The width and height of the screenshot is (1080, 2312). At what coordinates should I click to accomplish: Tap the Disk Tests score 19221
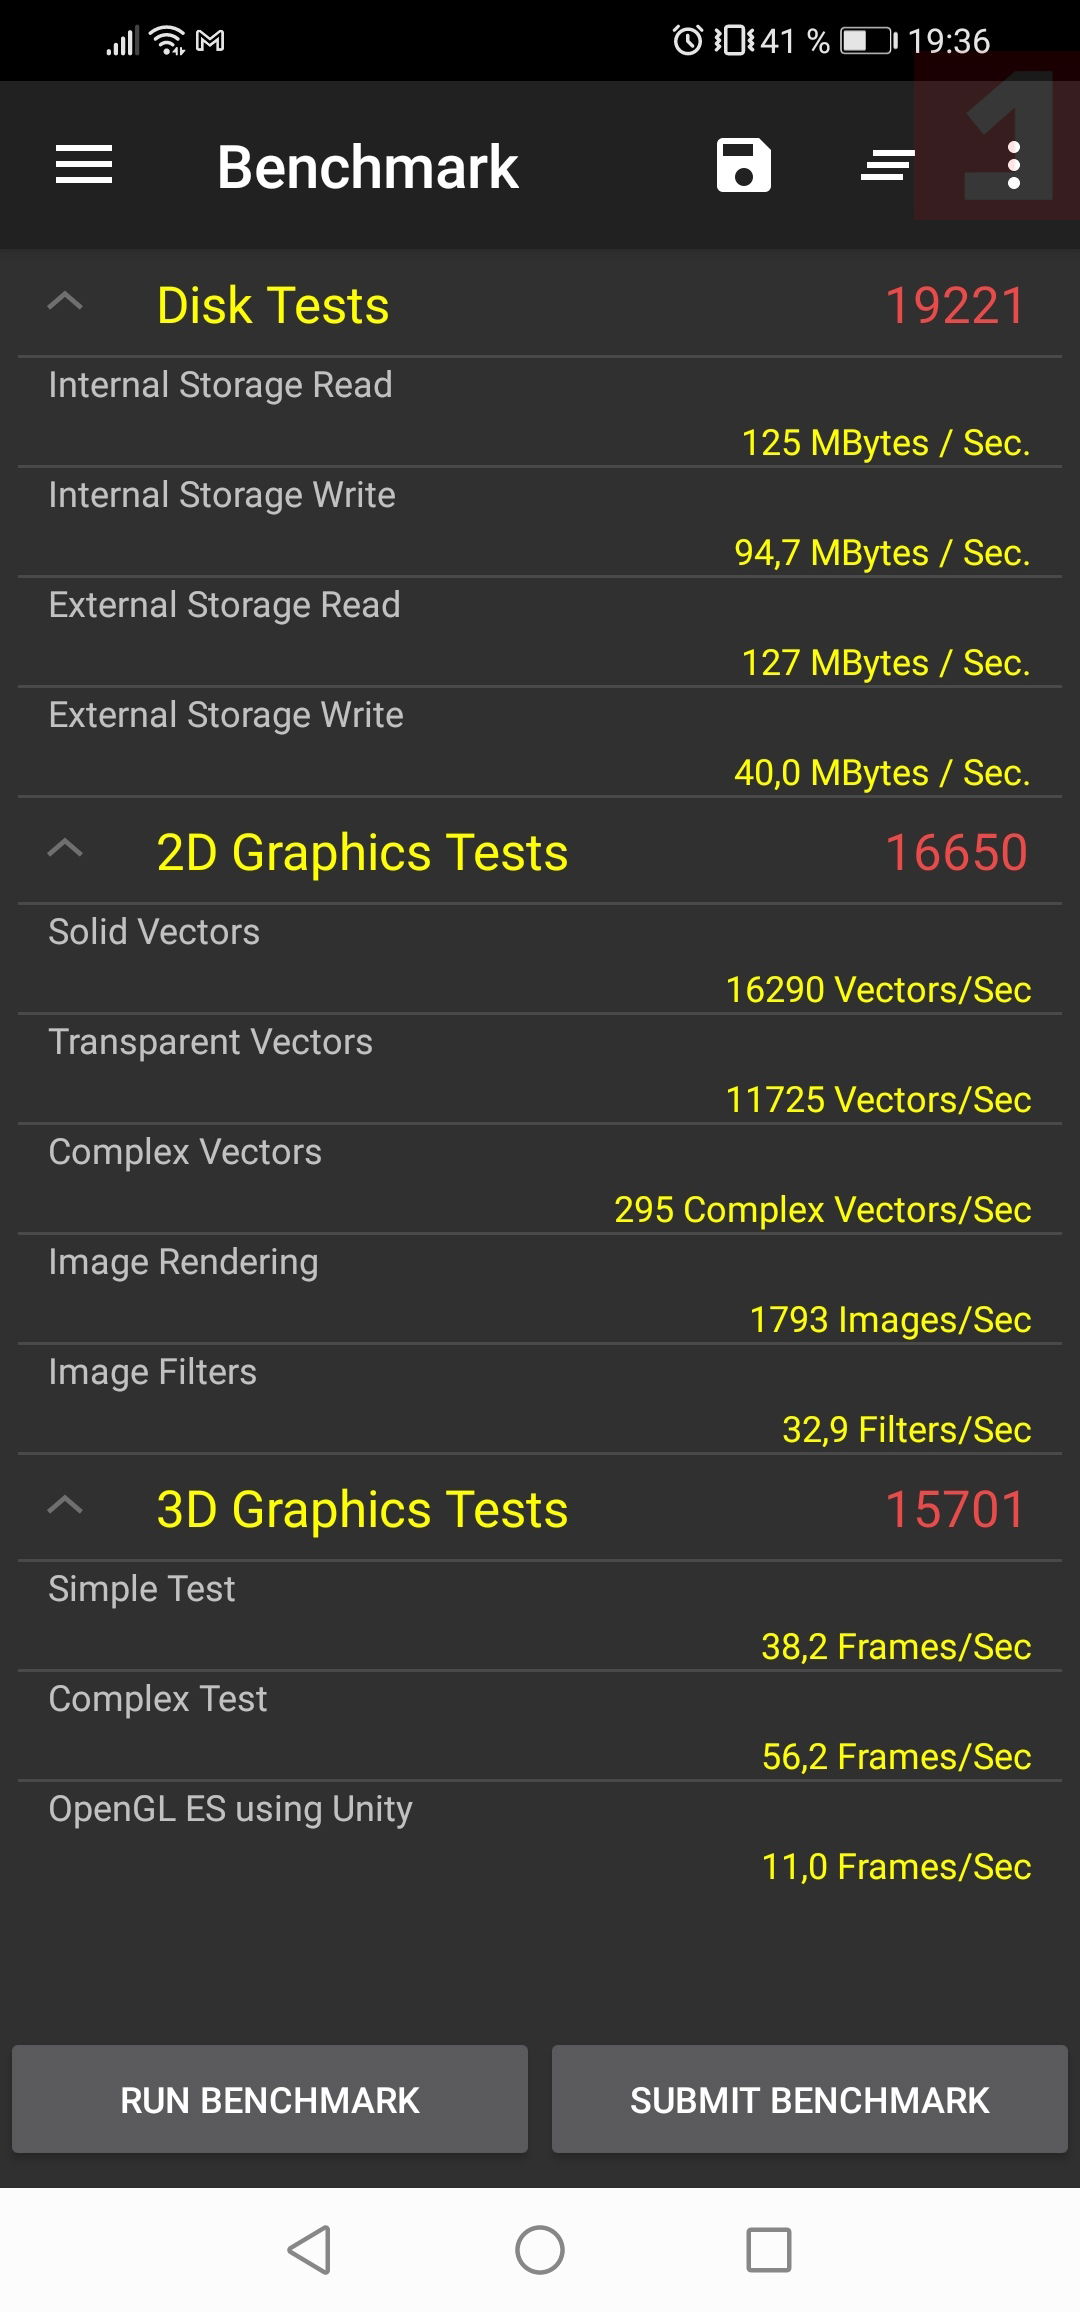tap(955, 306)
